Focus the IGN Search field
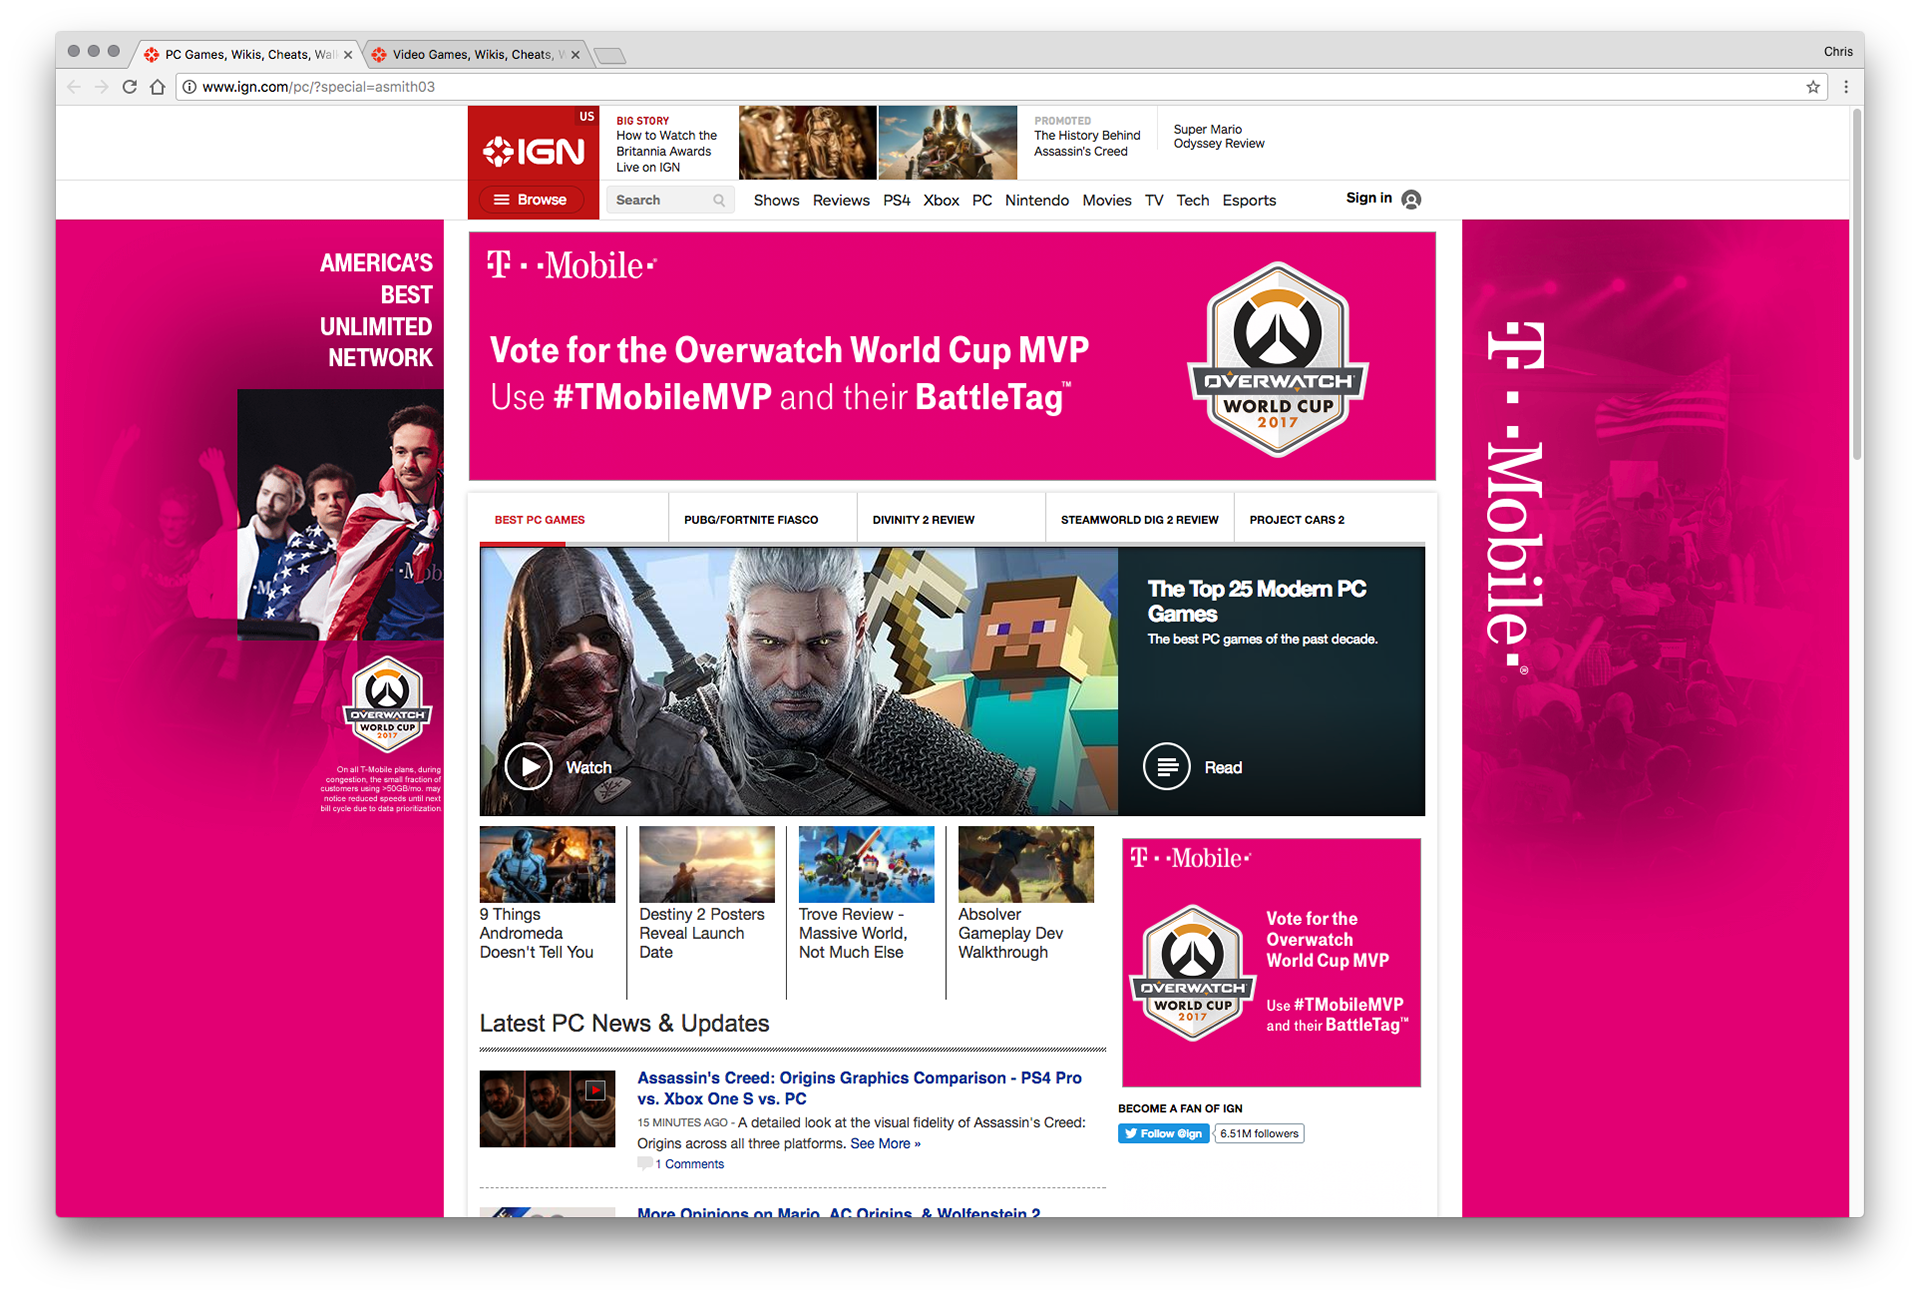This screenshot has width=1920, height=1297. 670,200
